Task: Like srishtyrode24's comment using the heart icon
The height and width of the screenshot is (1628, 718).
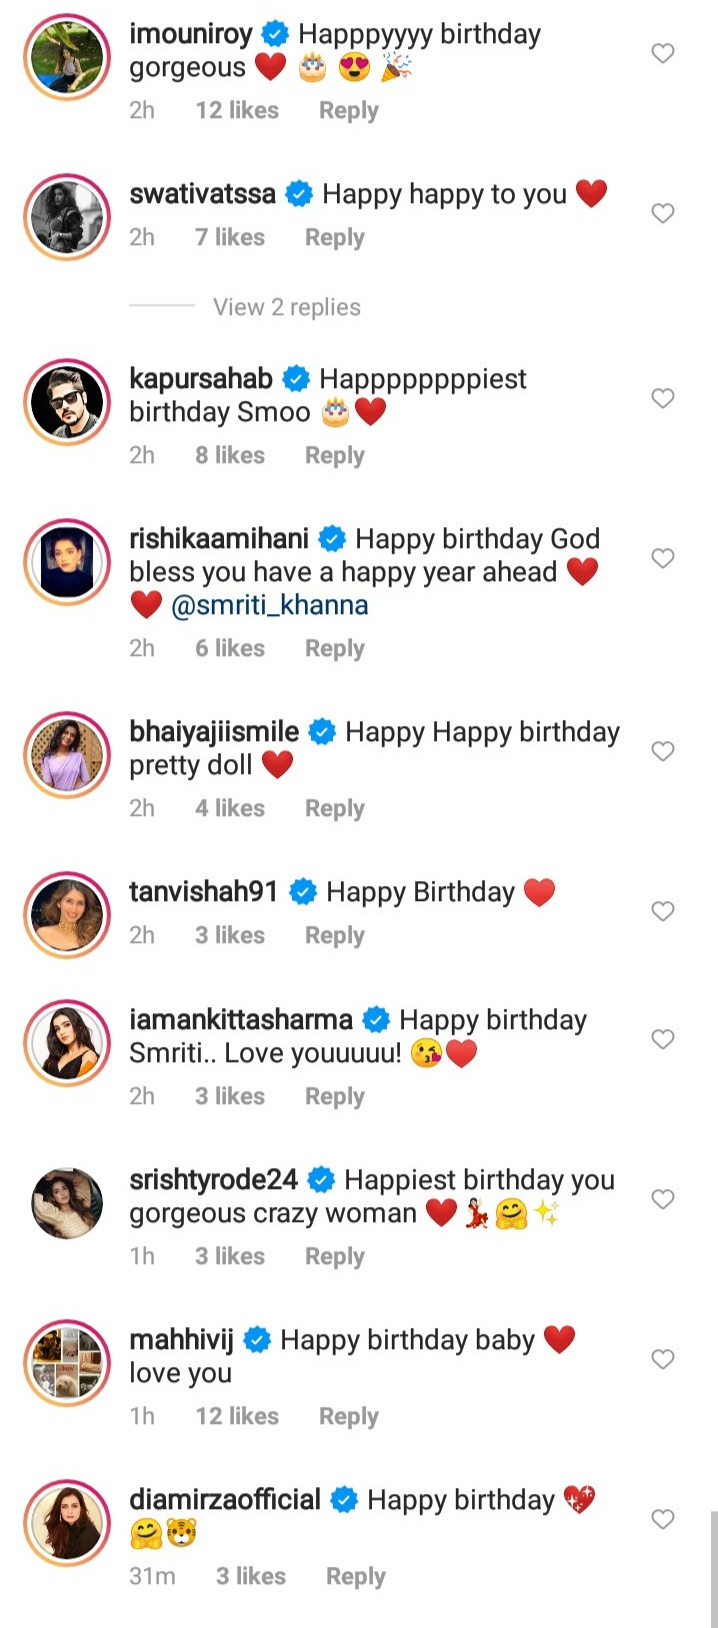Action: tap(663, 1199)
